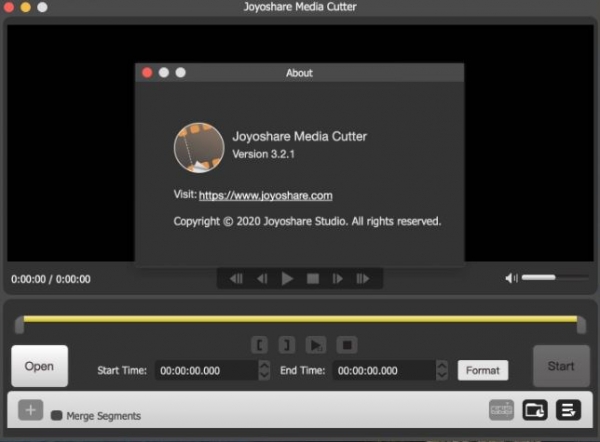Preview the selected segment
600x442 pixels.
tap(316, 345)
